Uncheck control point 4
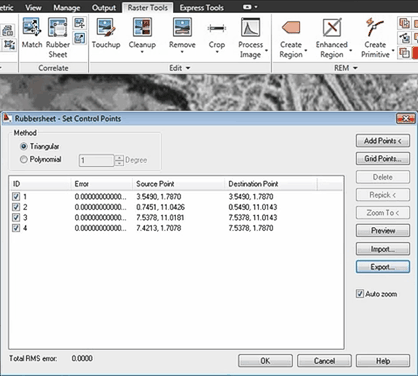The image size is (418, 376). tap(16, 228)
